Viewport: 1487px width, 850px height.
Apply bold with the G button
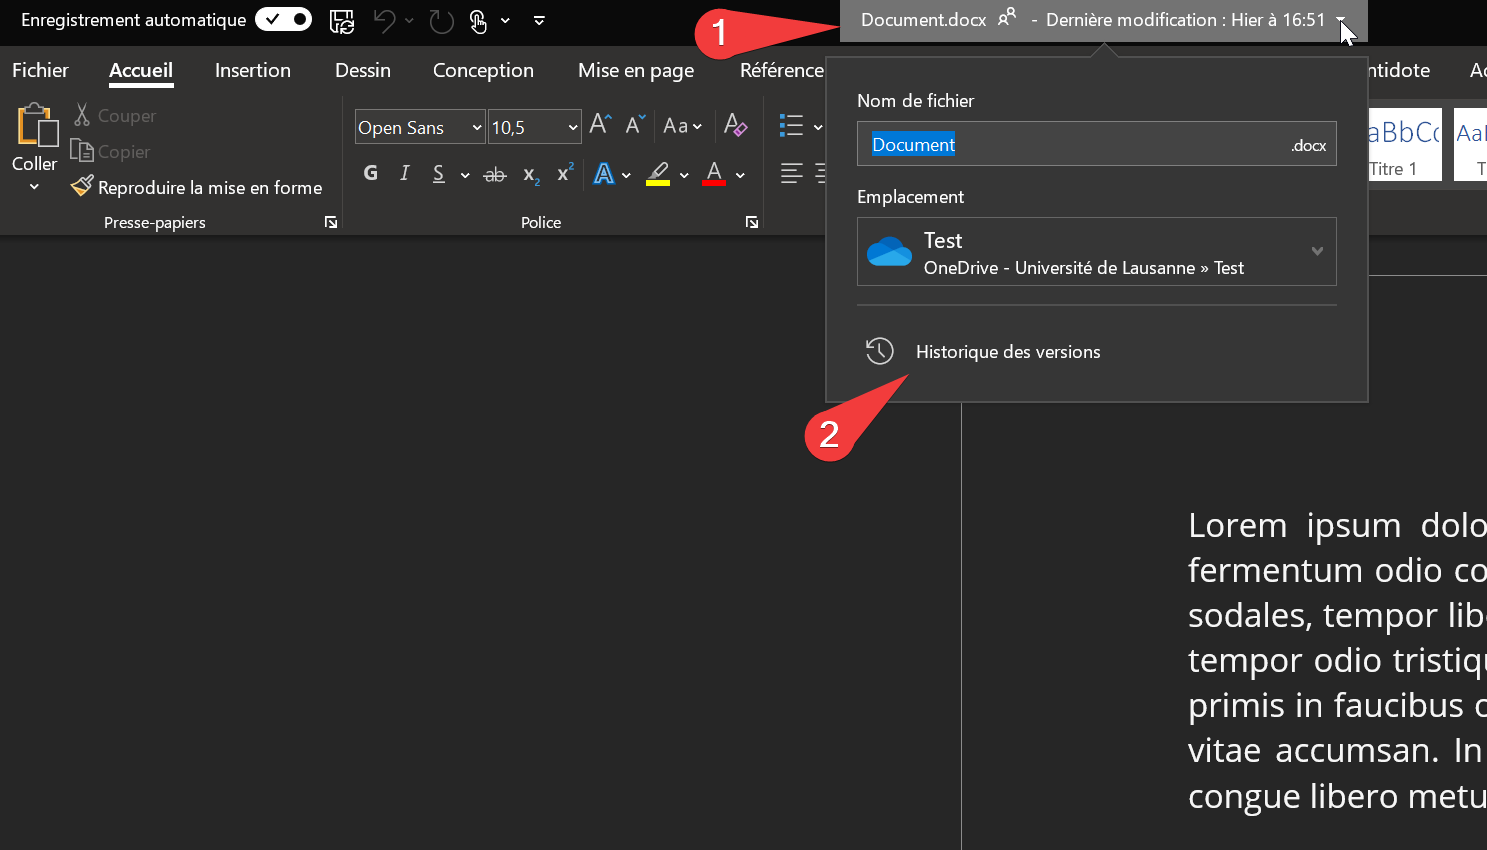point(371,173)
